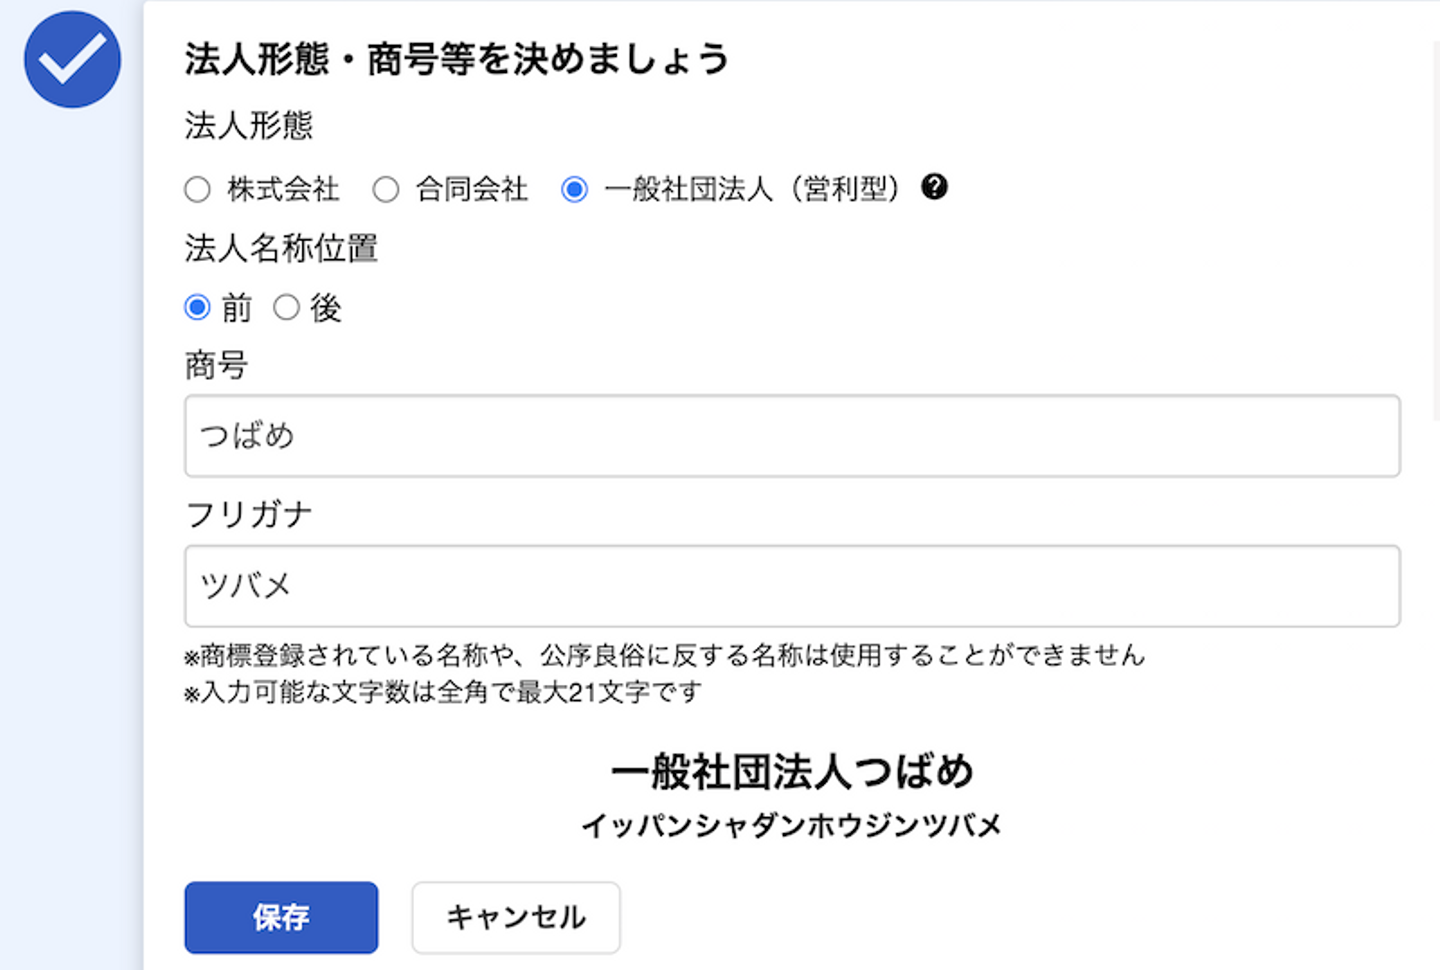The width and height of the screenshot is (1440, 970).
Task: Click the 最大21文字 character limit note
Action: pyautogui.click(x=443, y=692)
